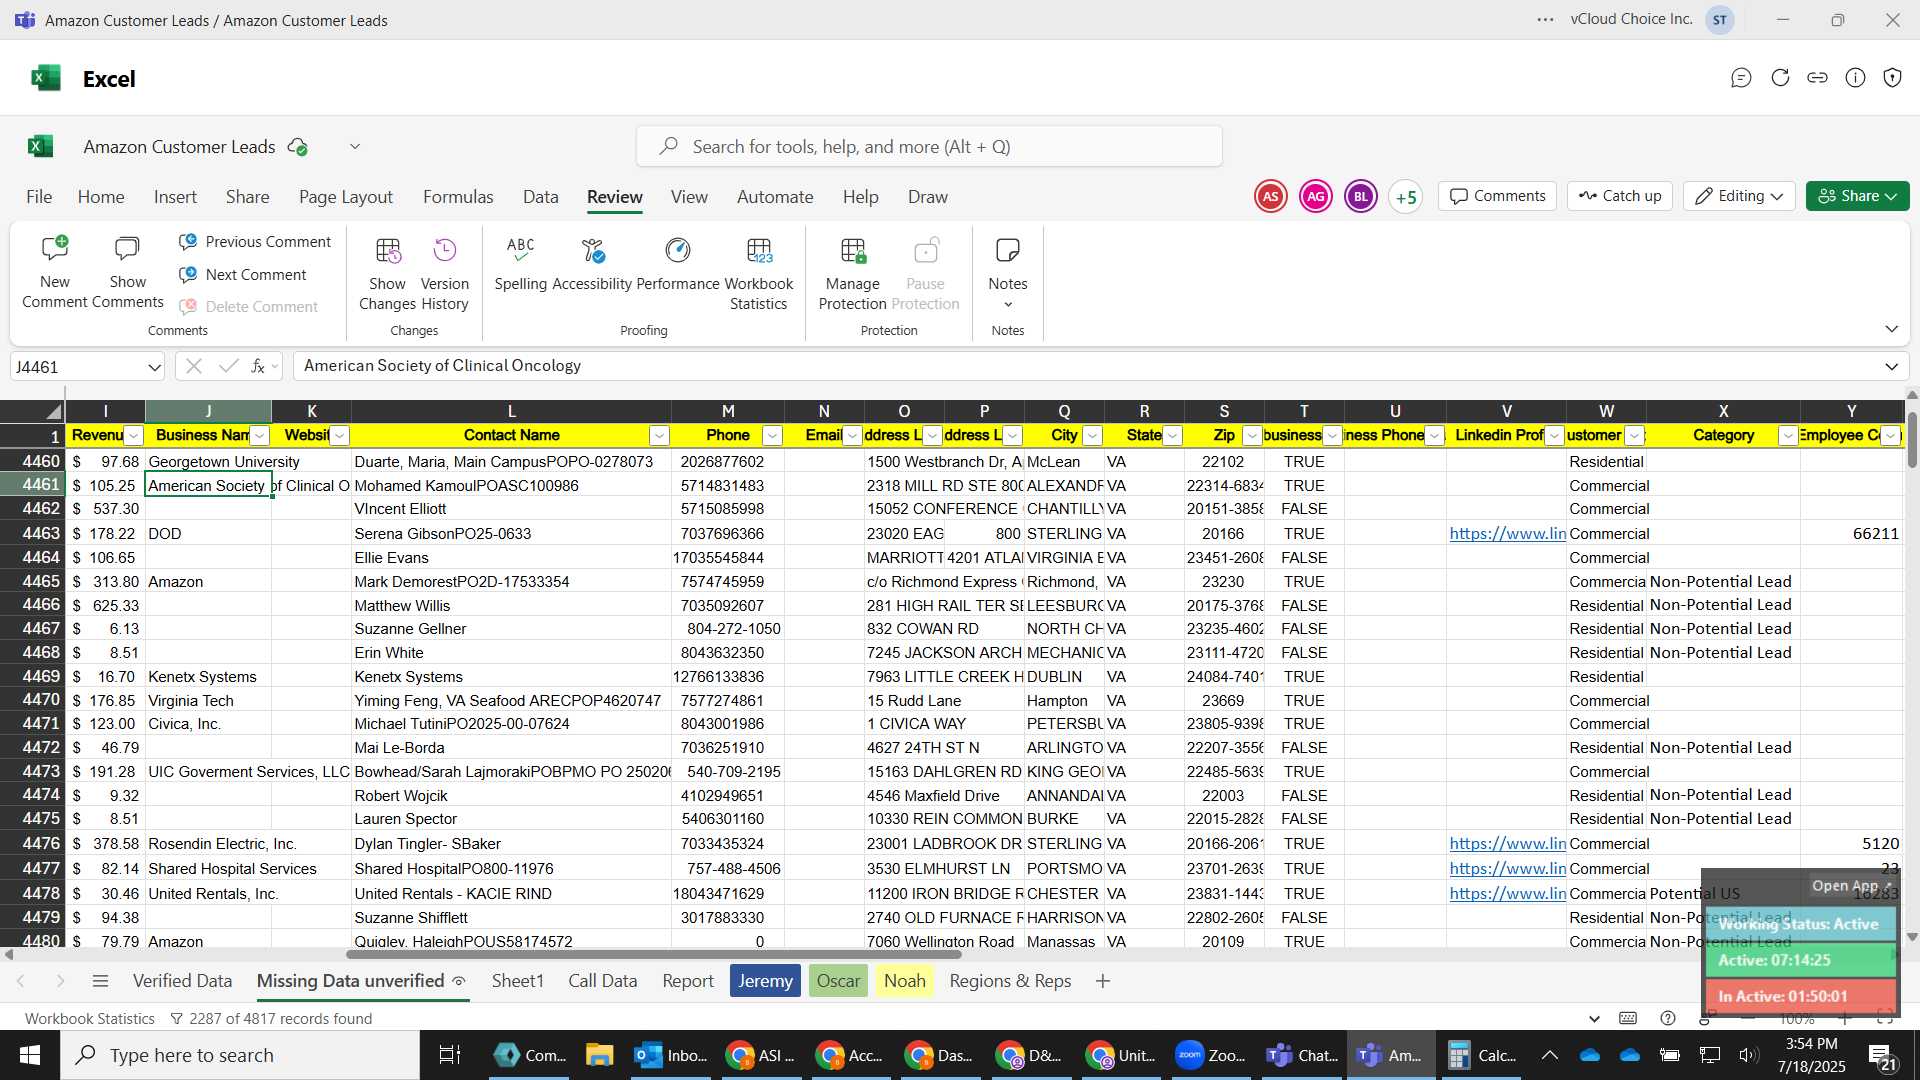Open Workbook Statistics from ribbon
1920x1080 pixels.
click(x=759, y=273)
